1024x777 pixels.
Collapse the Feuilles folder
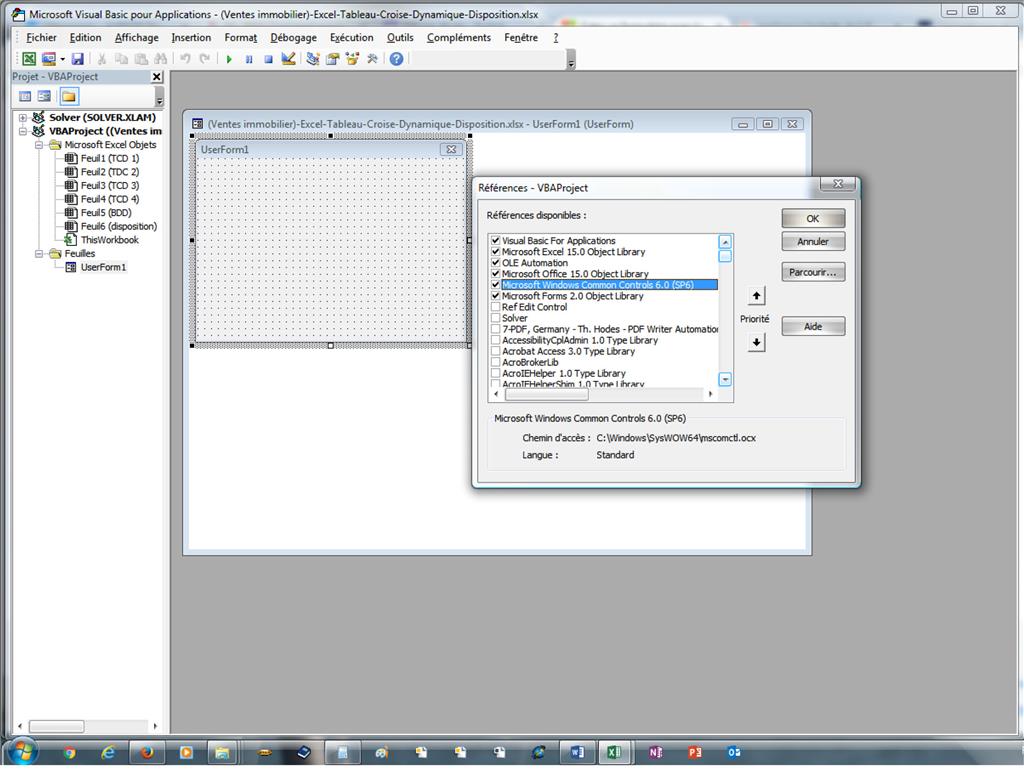pos(39,253)
